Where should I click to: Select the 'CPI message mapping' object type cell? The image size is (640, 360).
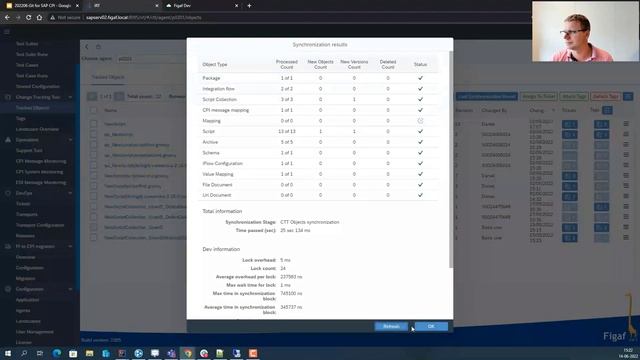225,110
